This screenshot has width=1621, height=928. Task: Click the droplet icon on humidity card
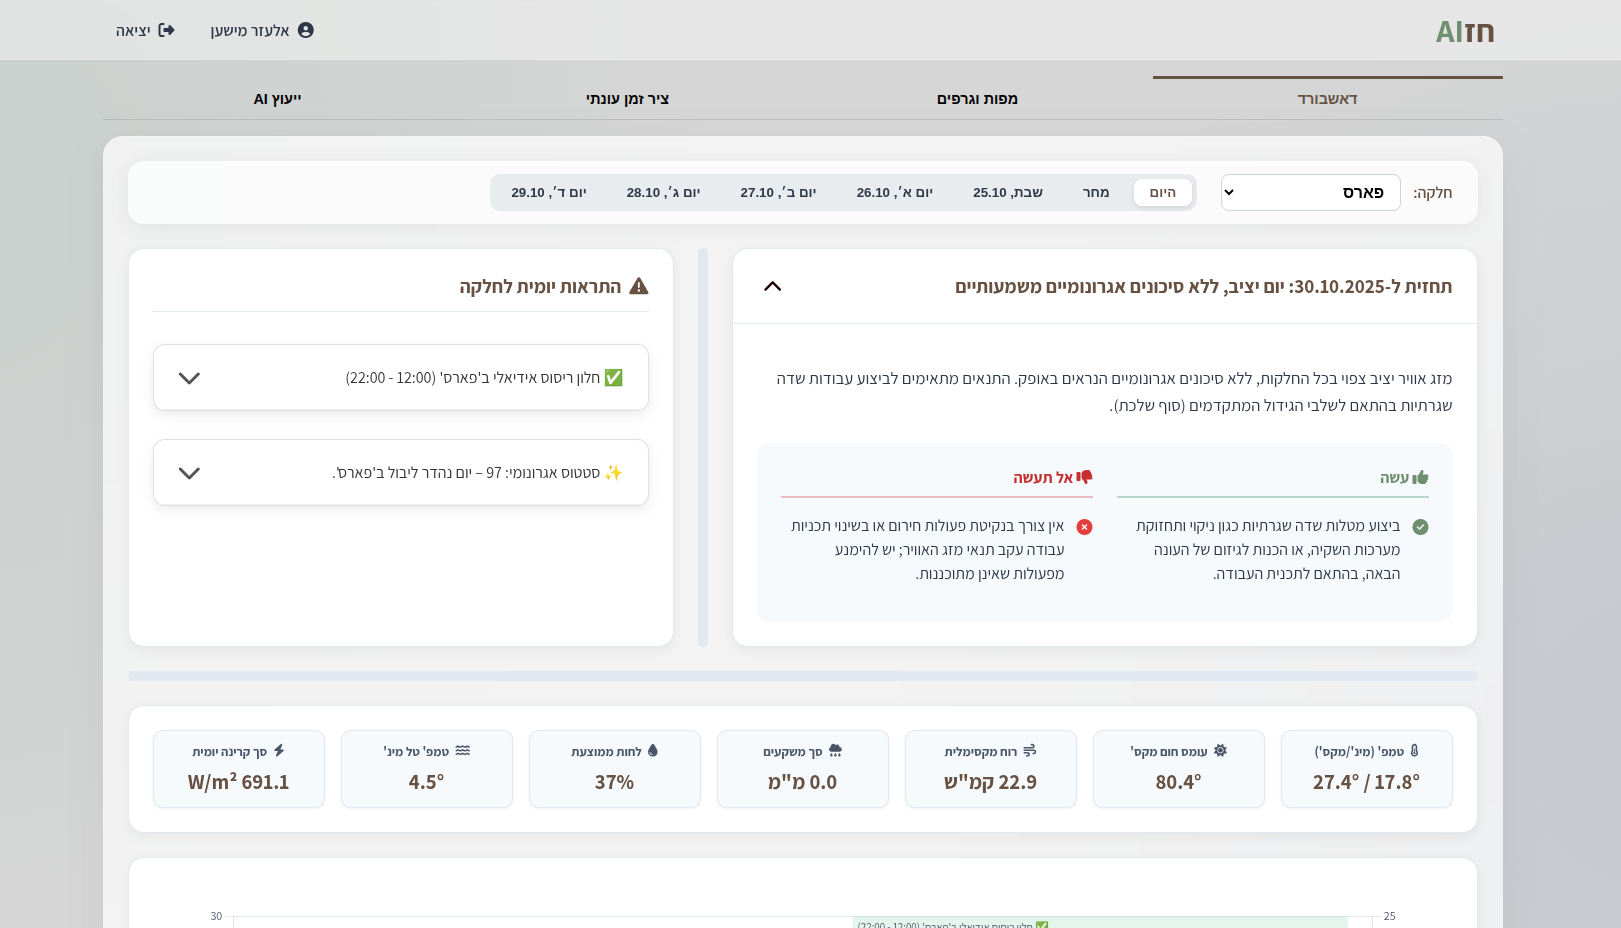pyautogui.click(x=653, y=751)
